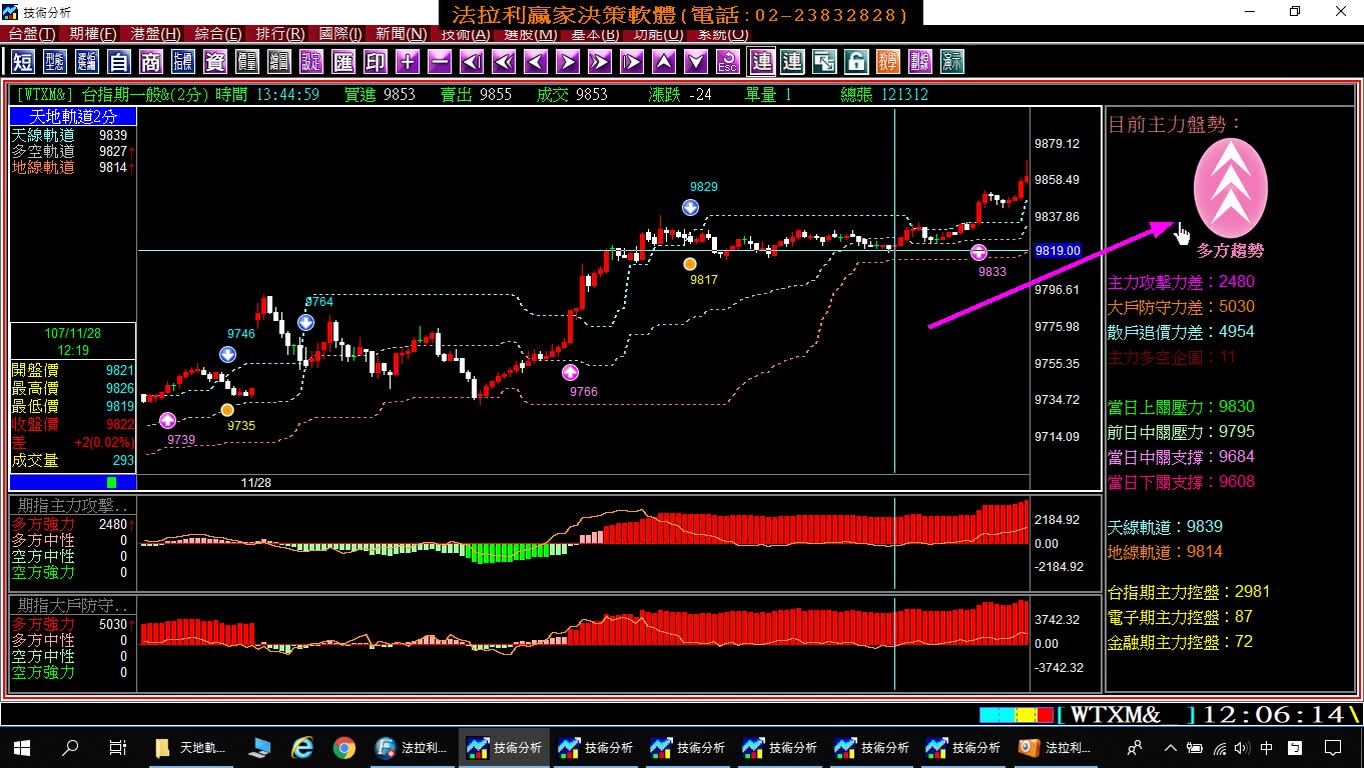Screen dimensions: 1364x768
Task: Click the 匯 export toolbar icon
Action: [344, 62]
